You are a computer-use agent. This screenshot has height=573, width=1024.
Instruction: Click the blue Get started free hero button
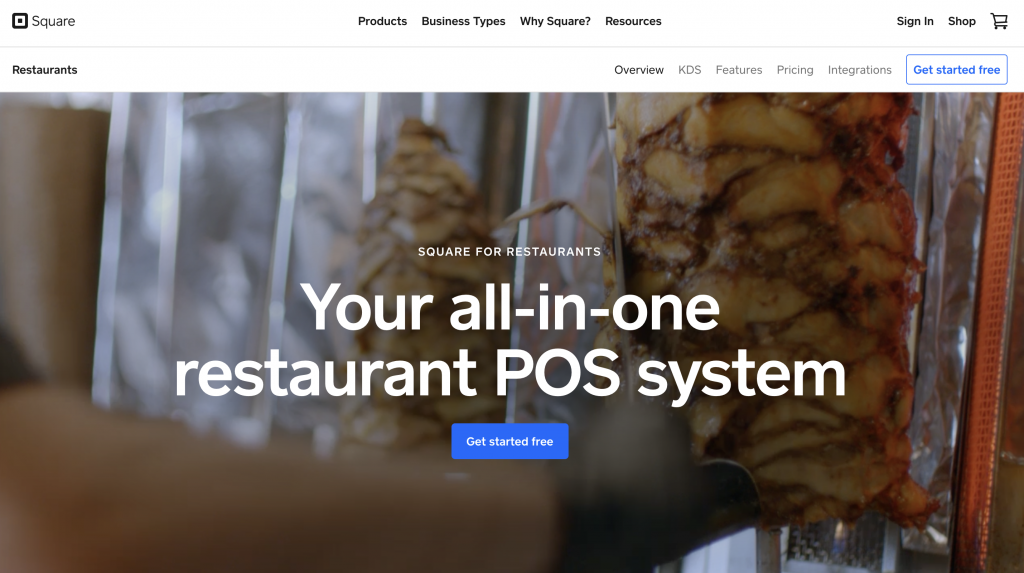click(x=510, y=441)
